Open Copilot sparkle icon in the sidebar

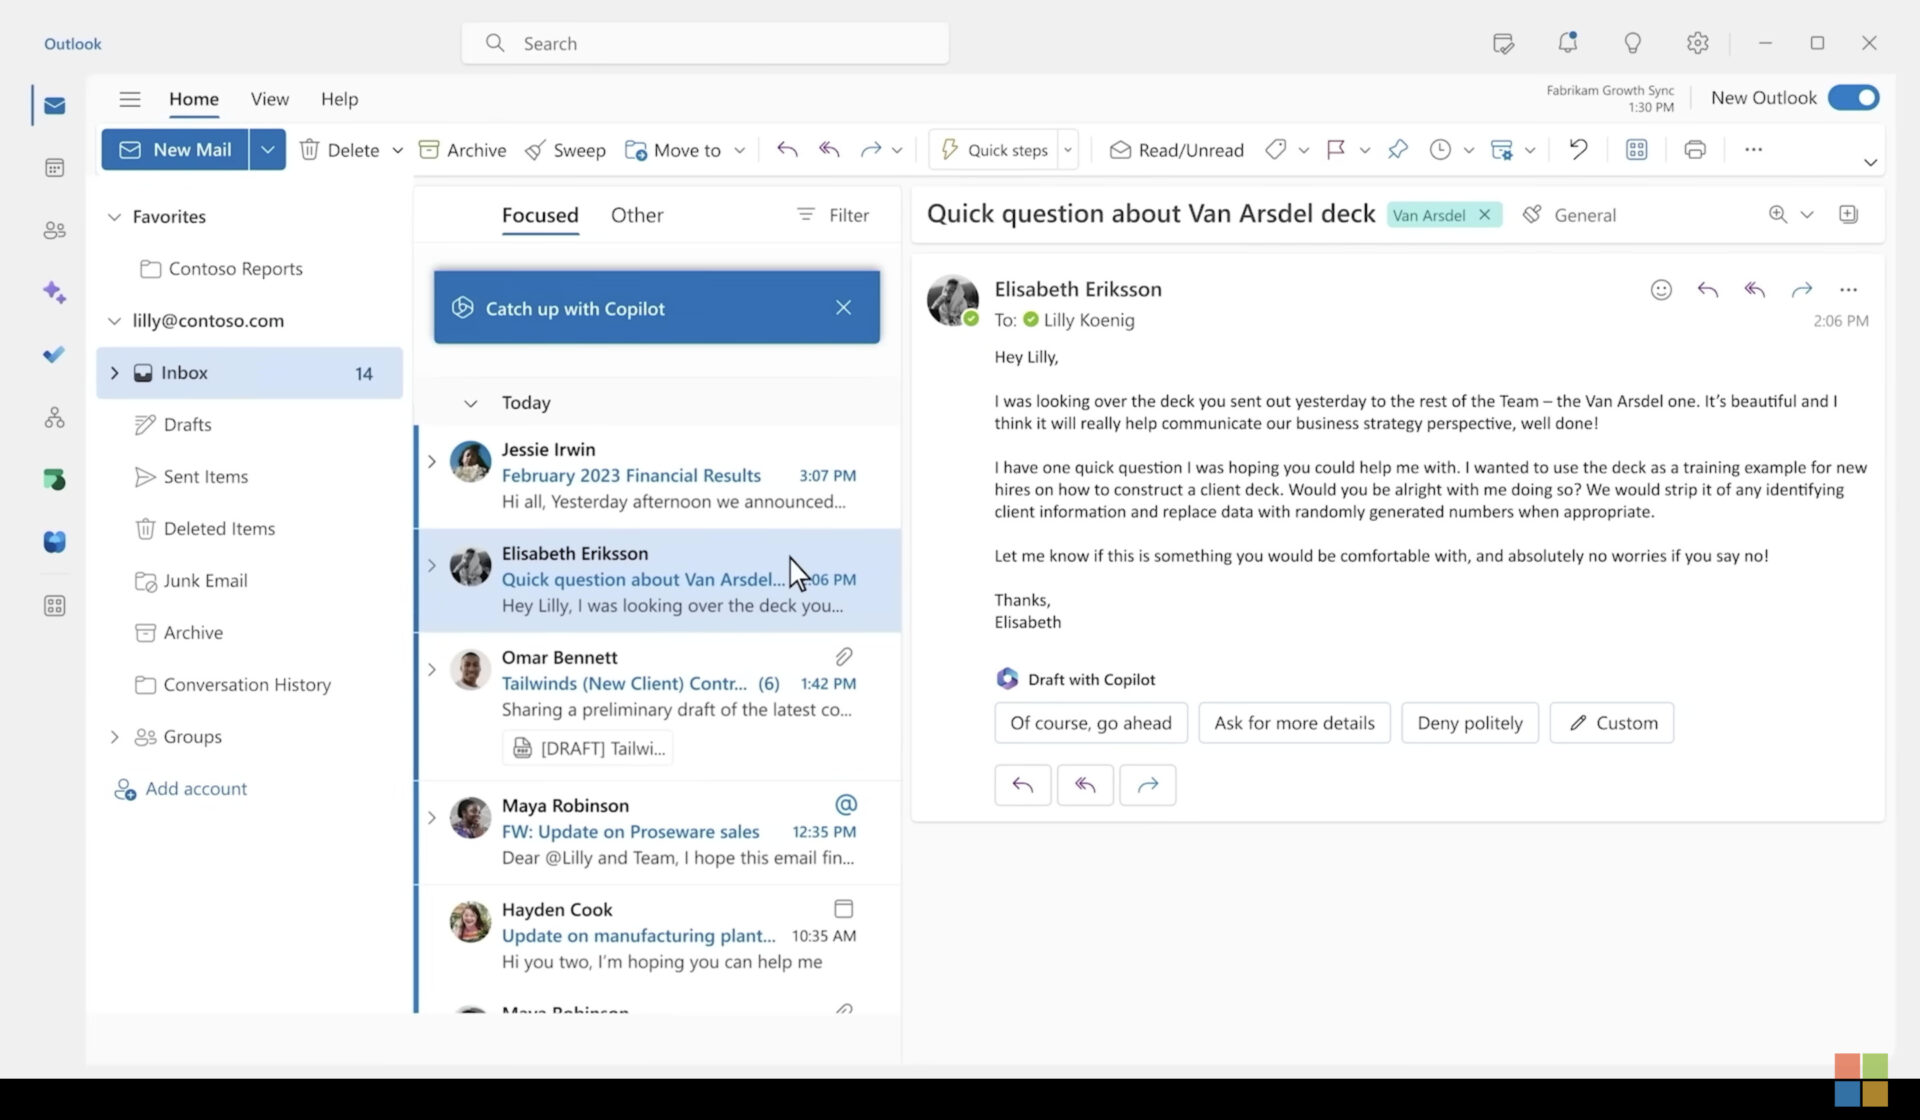[55, 292]
